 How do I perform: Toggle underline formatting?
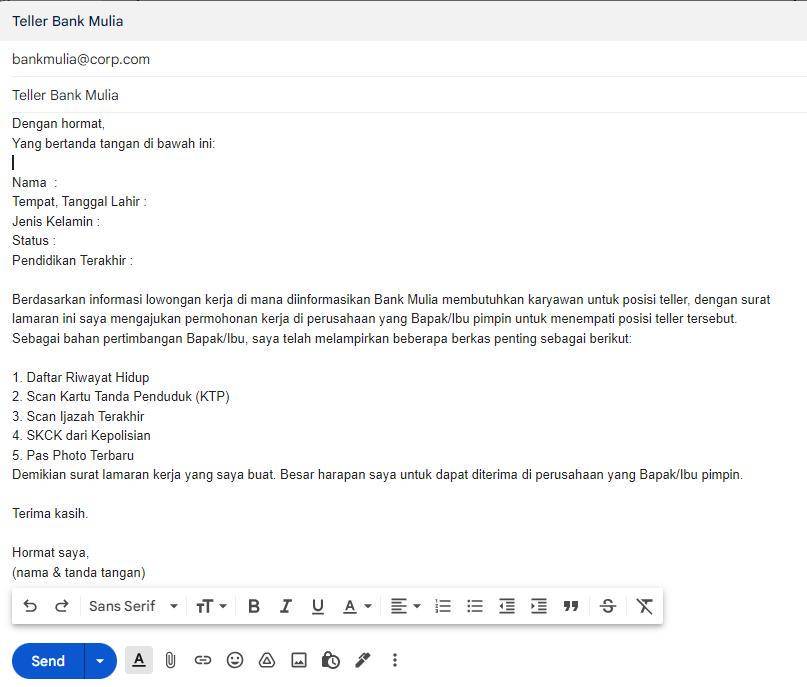pyautogui.click(x=318, y=606)
